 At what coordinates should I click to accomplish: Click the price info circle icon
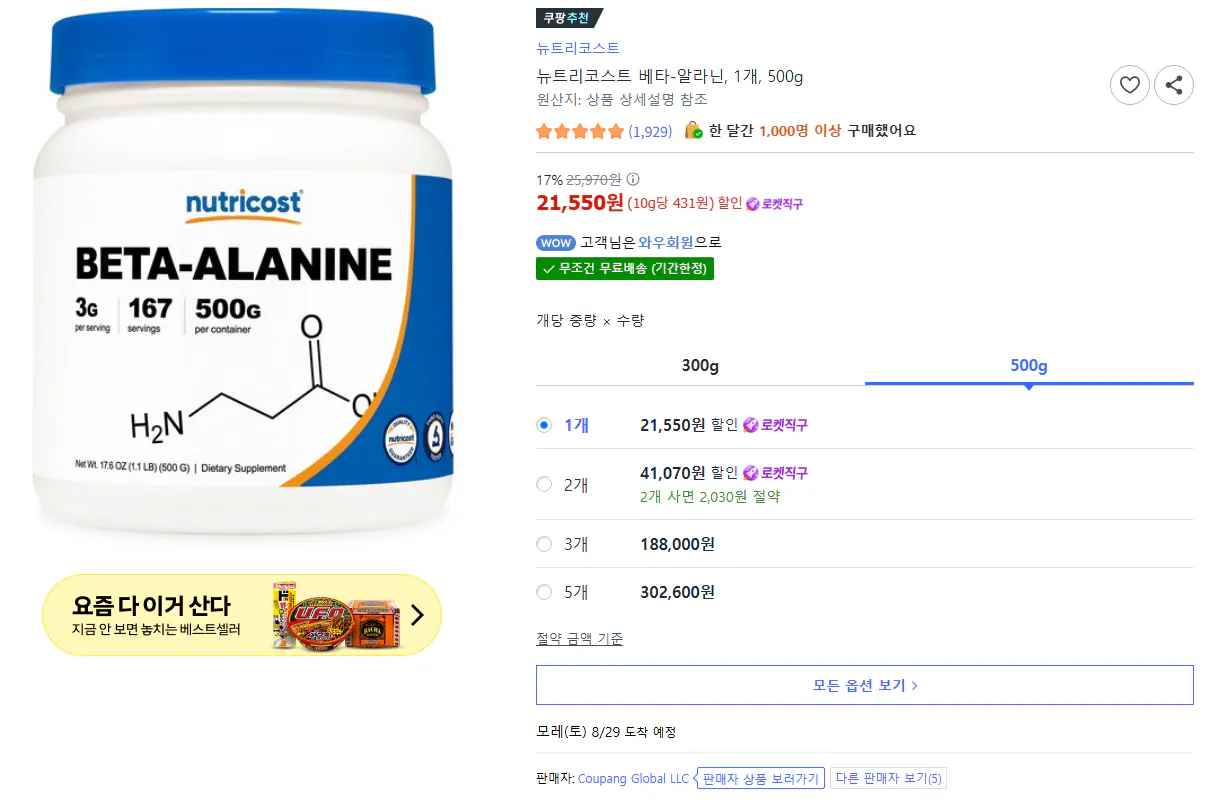click(x=632, y=180)
